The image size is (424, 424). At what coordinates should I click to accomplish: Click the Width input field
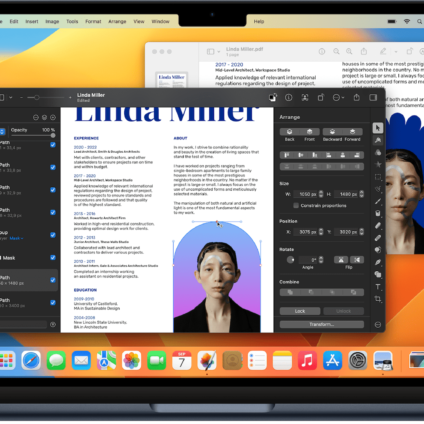pyautogui.click(x=306, y=194)
